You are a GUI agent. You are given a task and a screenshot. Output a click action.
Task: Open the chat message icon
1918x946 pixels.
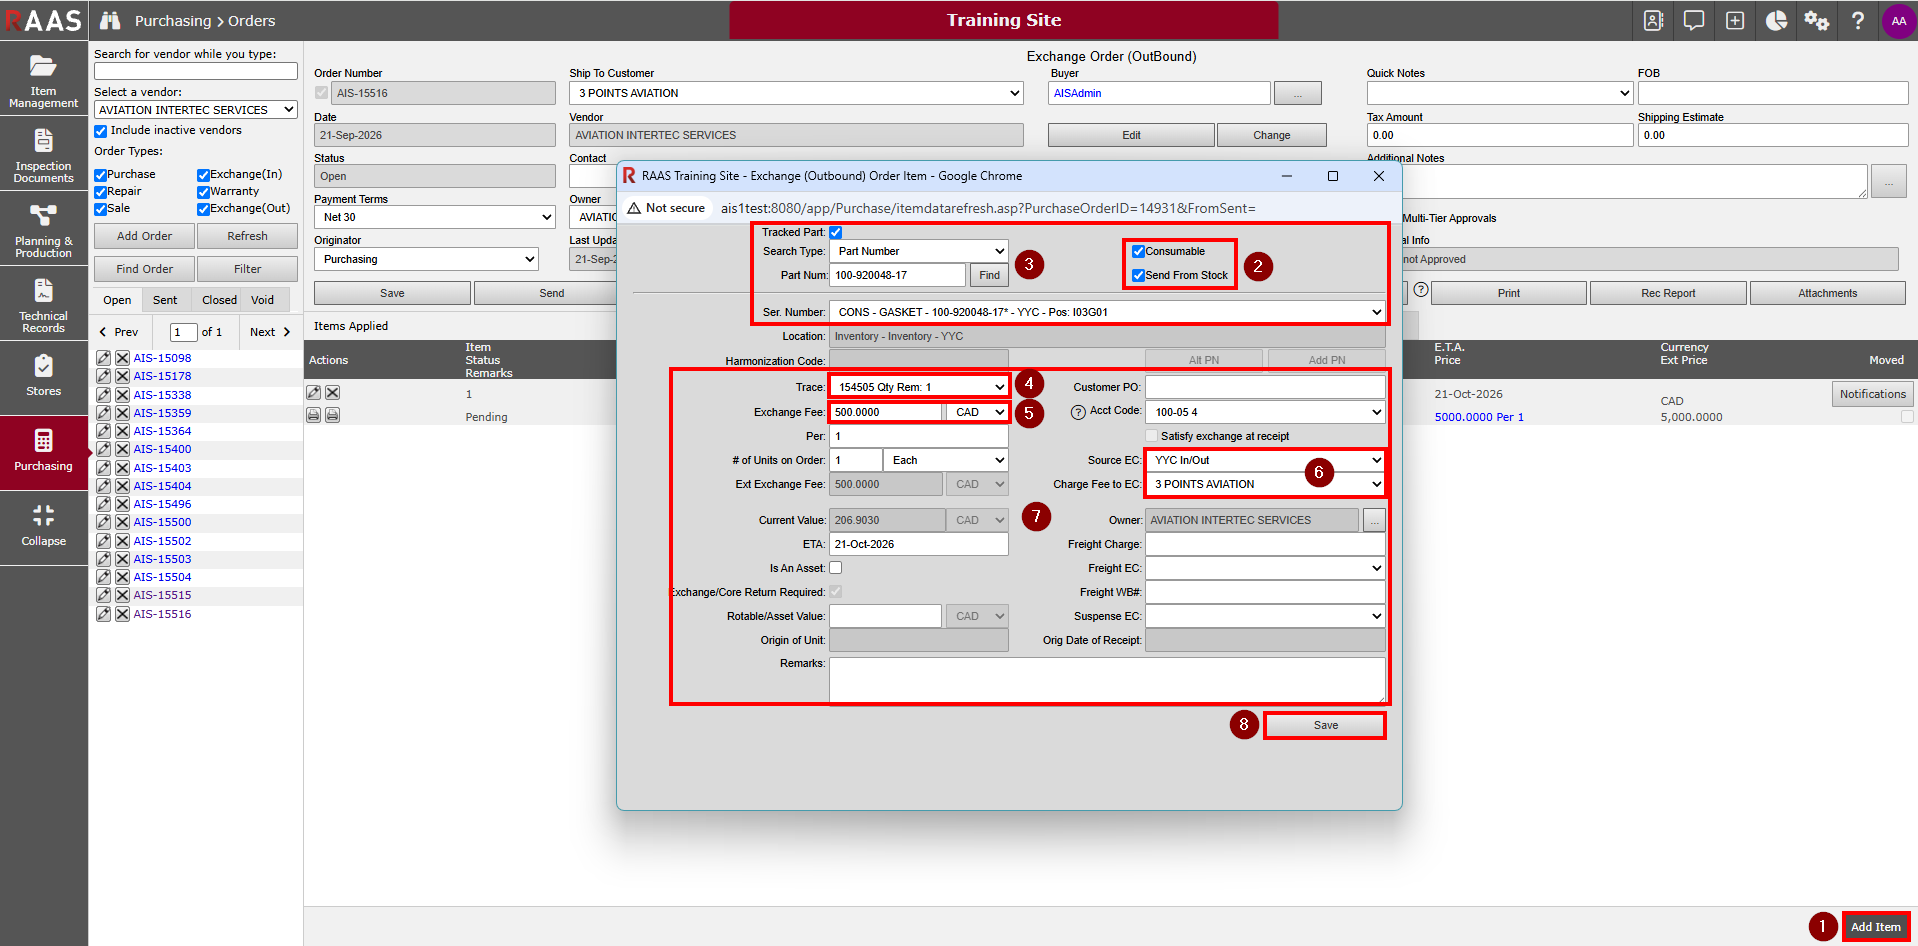coord(1694,20)
